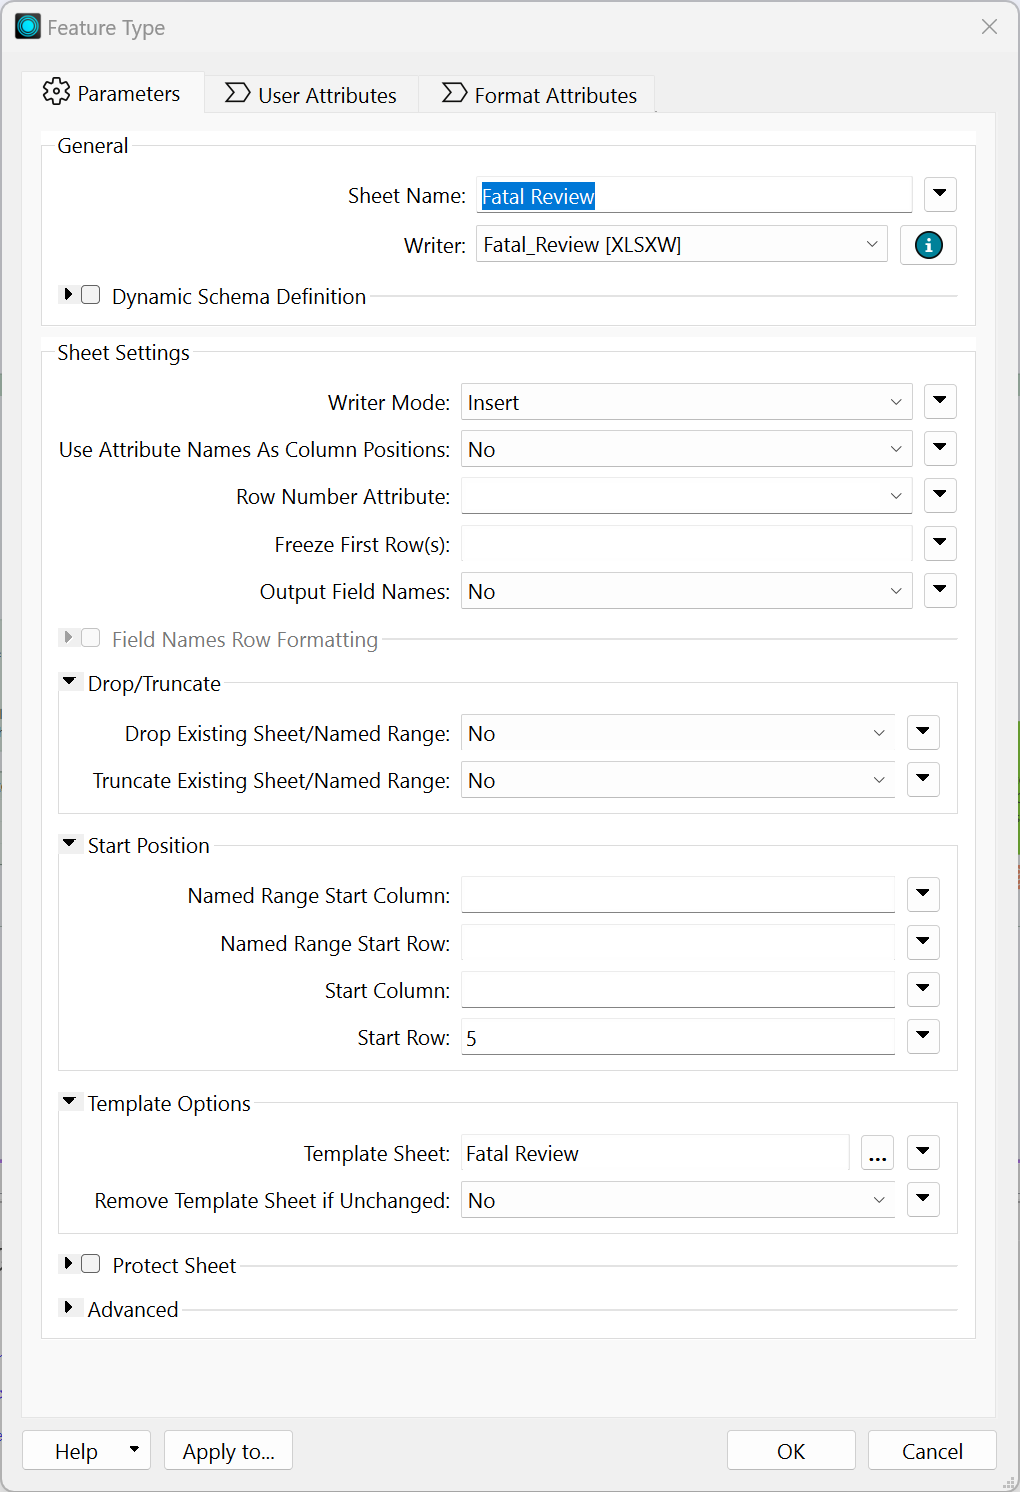The width and height of the screenshot is (1020, 1492).
Task: Click the Freeze First Row(s) input field
Action: (x=686, y=544)
